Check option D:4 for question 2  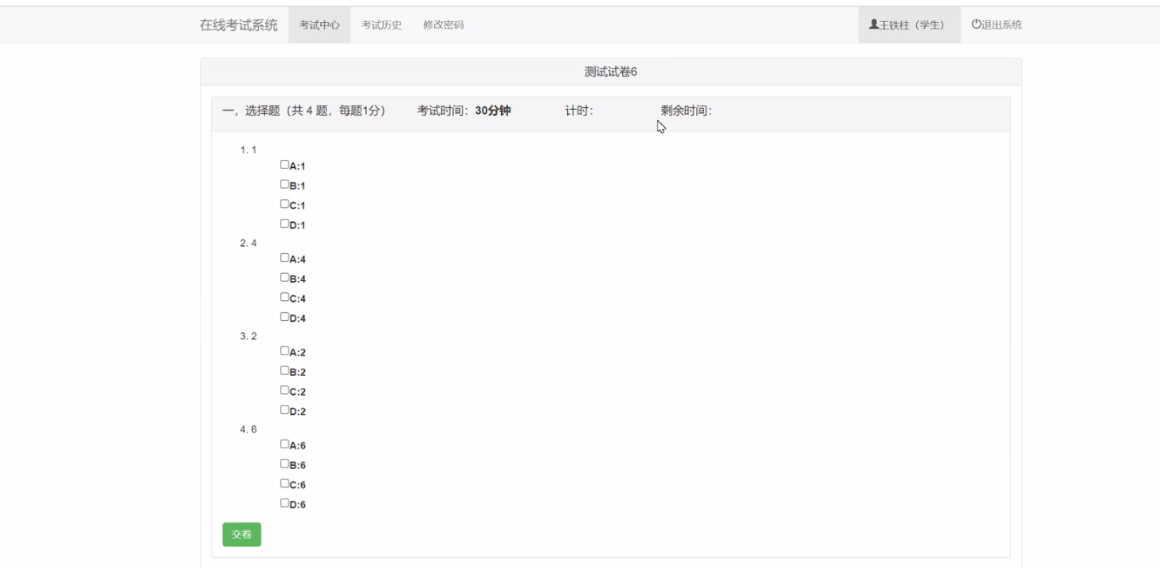[284, 317]
